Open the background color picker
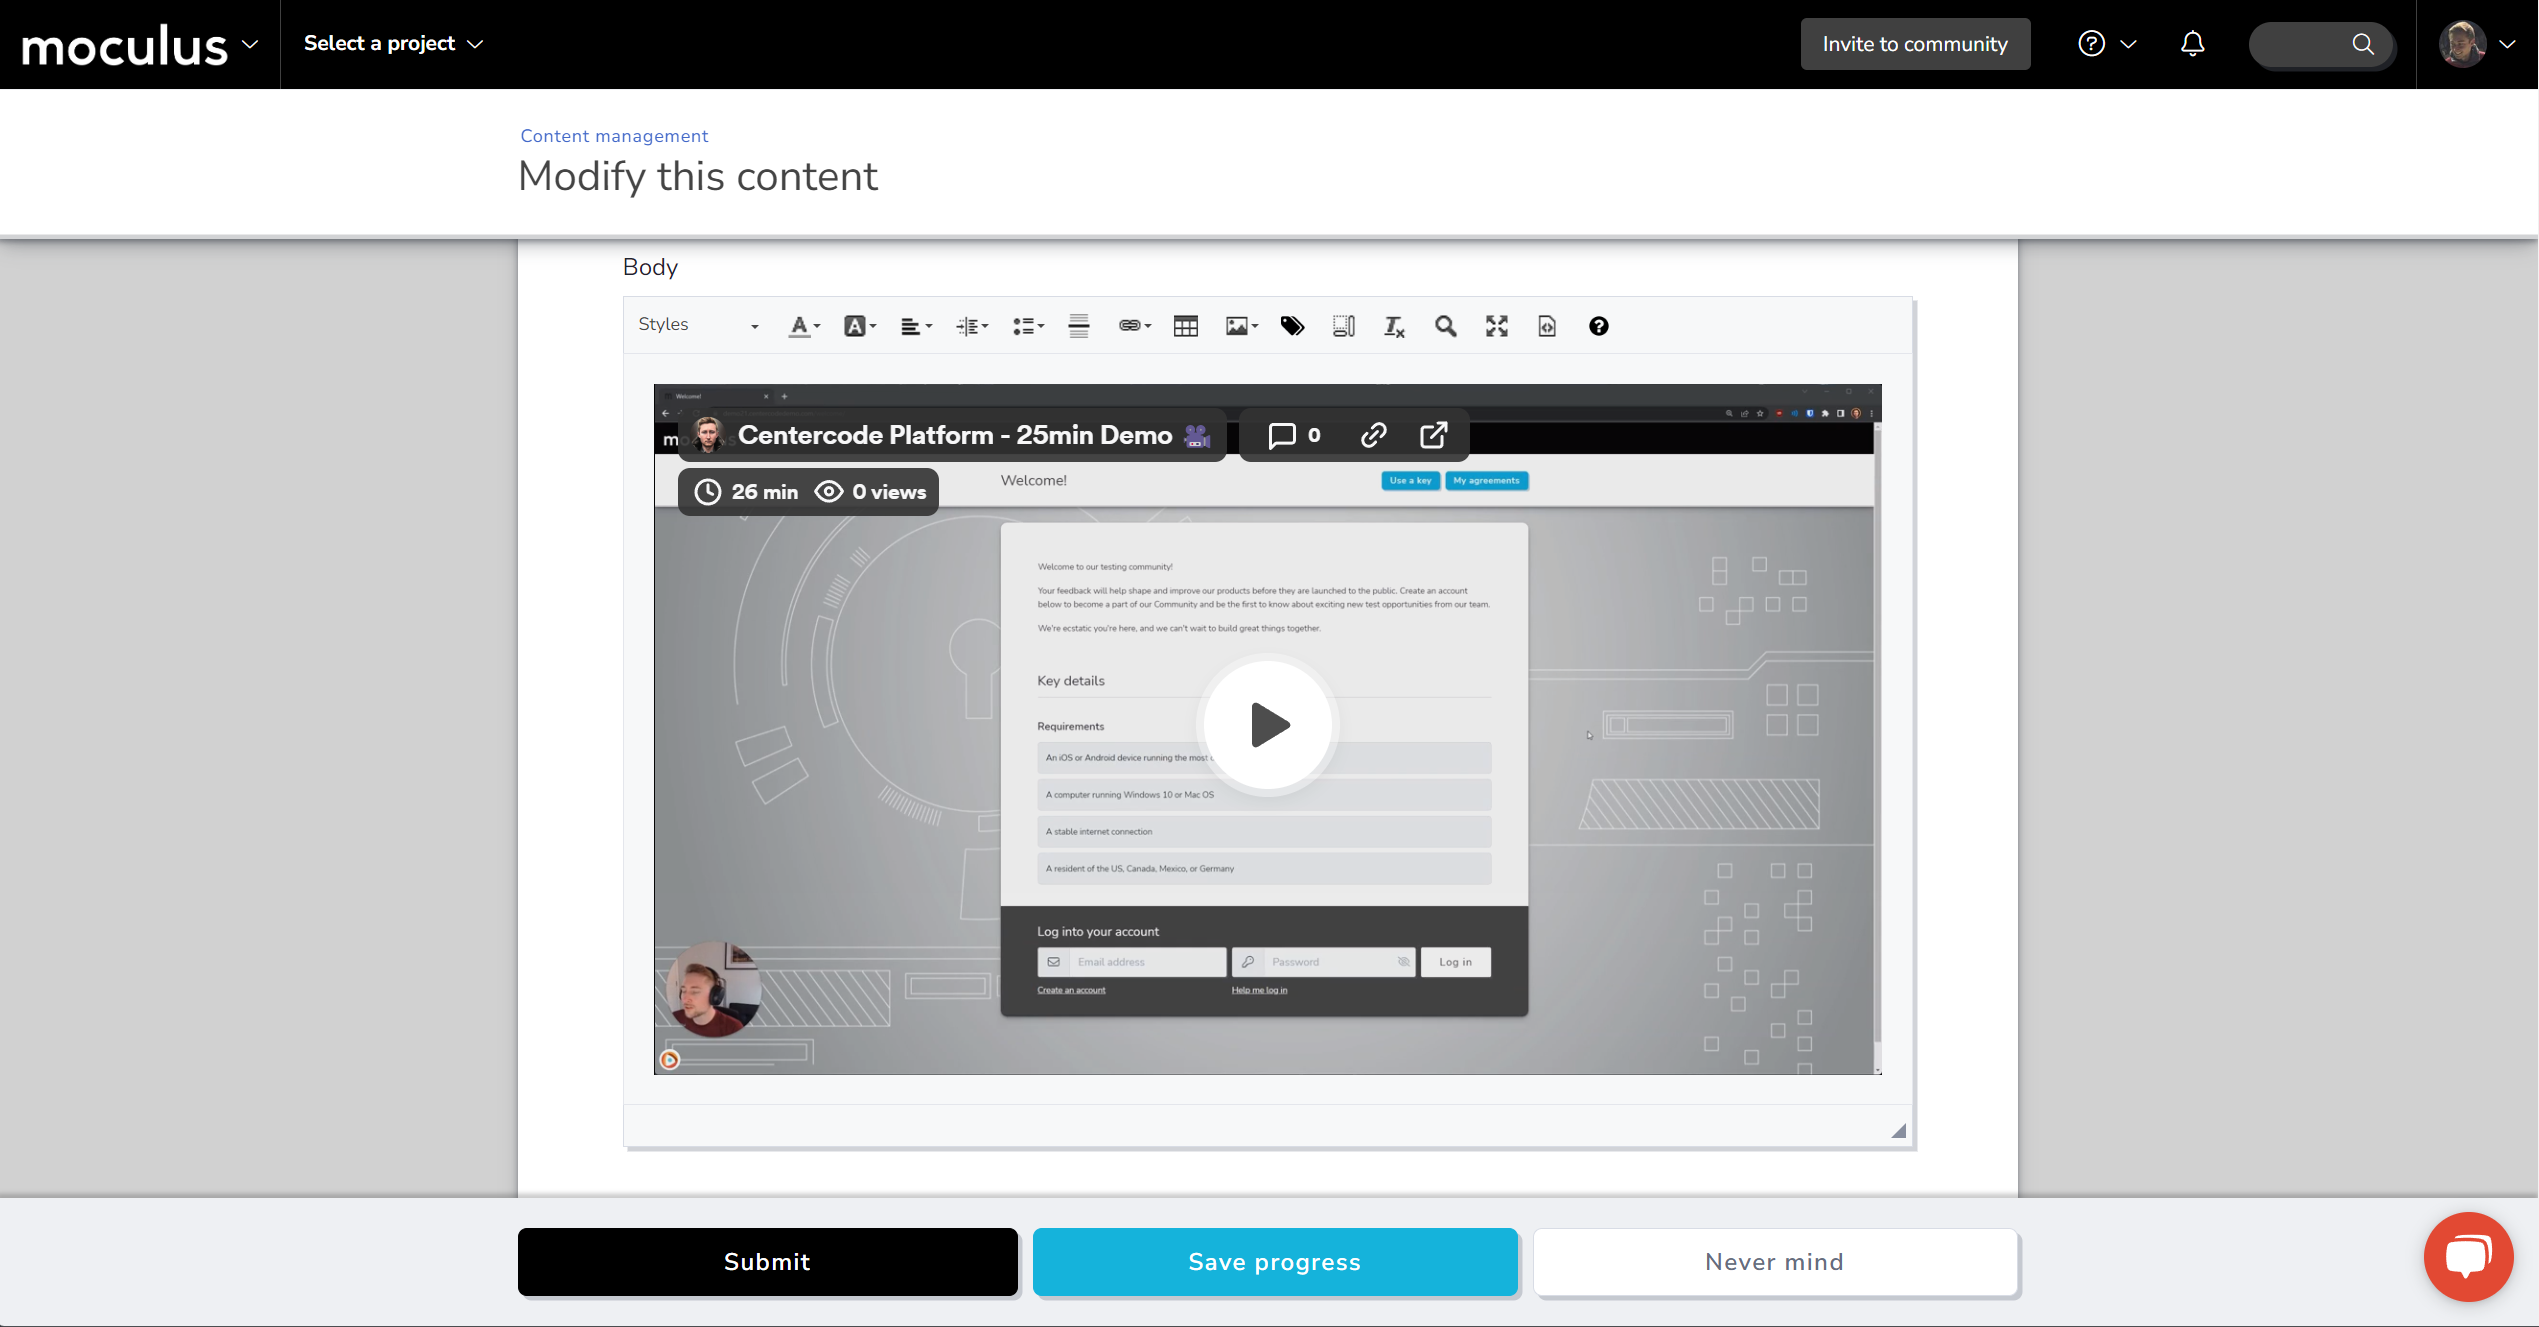This screenshot has width=2539, height=1327. pyautogui.click(x=859, y=326)
